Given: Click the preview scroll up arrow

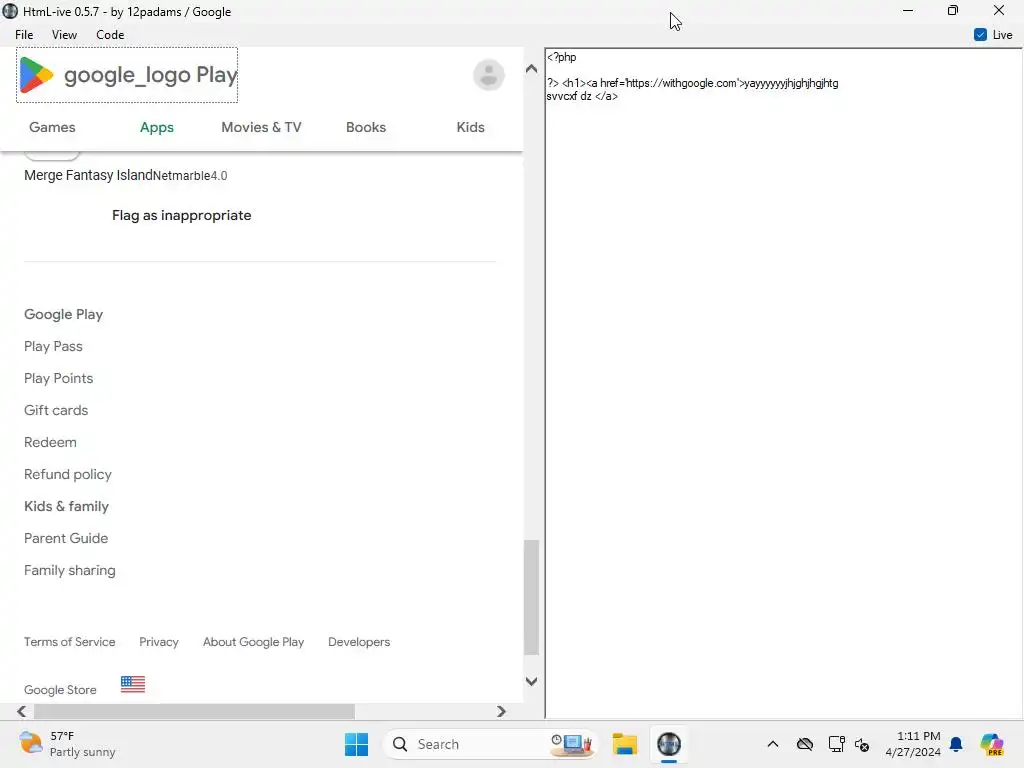Looking at the screenshot, I should click(532, 68).
